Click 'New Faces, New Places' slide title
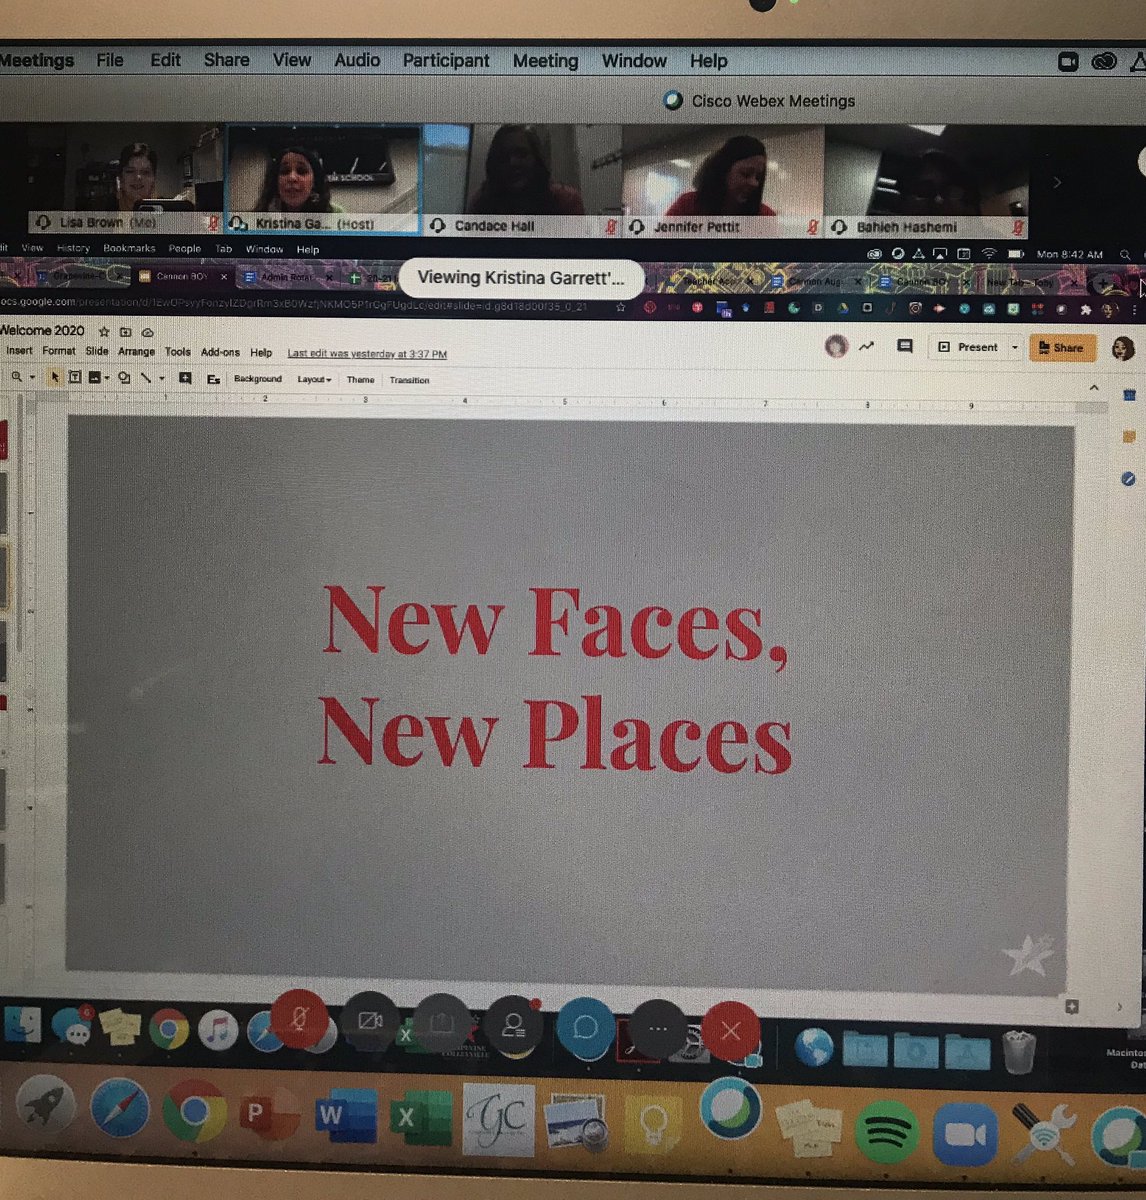Screen dimensions: 1146x1200 click(556, 678)
